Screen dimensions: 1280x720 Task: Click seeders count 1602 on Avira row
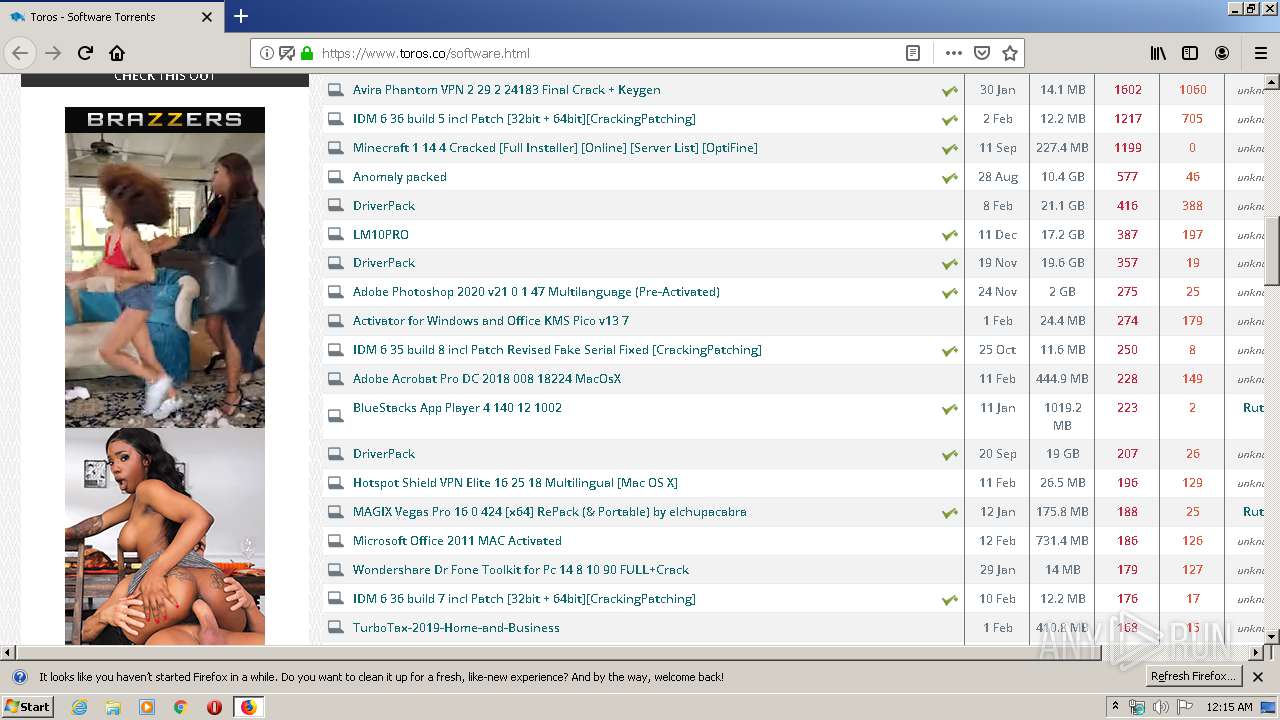[1127, 90]
